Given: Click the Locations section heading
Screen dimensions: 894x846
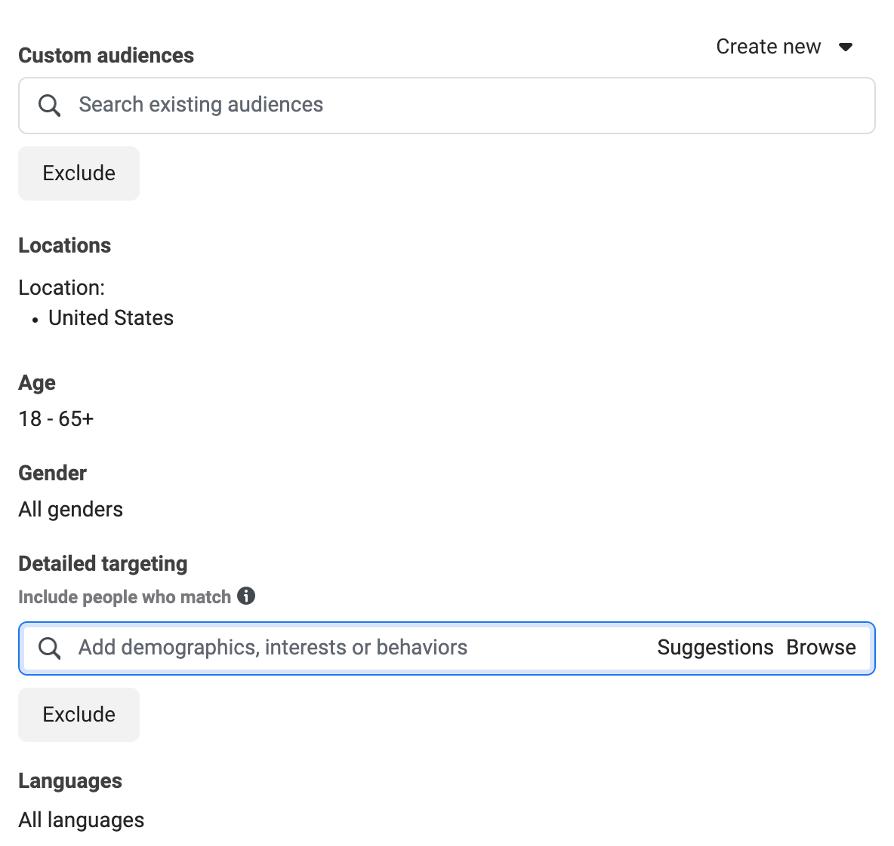Looking at the screenshot, I should (x=65, y=246).
